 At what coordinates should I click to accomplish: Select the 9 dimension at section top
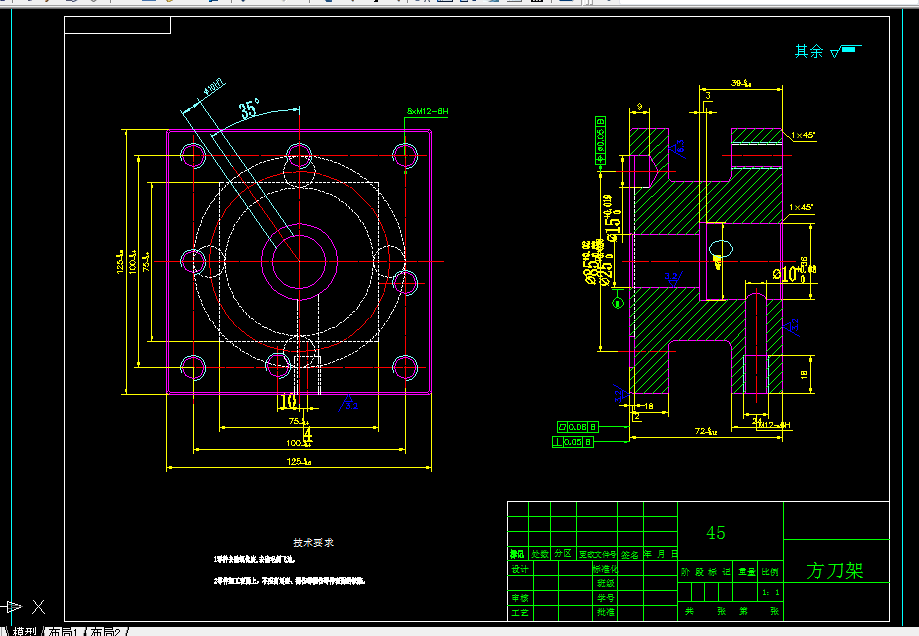click(x=639, y=107)
